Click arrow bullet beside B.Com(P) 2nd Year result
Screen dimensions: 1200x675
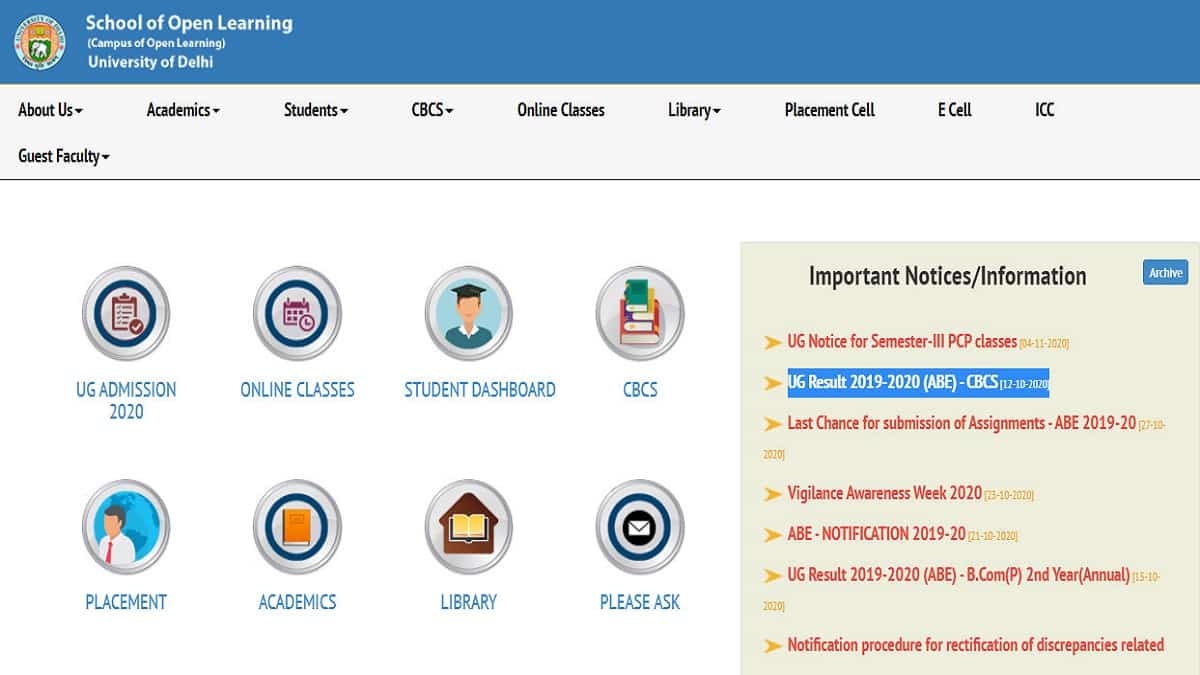coord(772,576)
